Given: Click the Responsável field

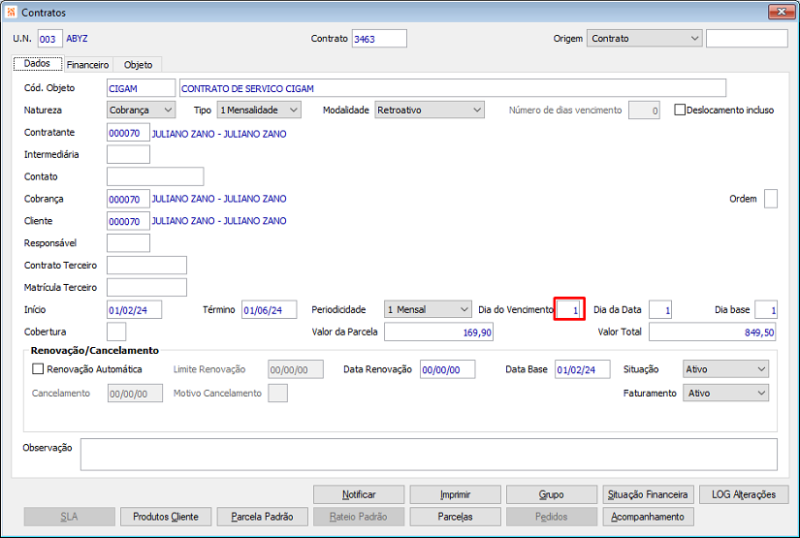Looking at the screenshot, I should pyautogui.click(x=128, y=243).
